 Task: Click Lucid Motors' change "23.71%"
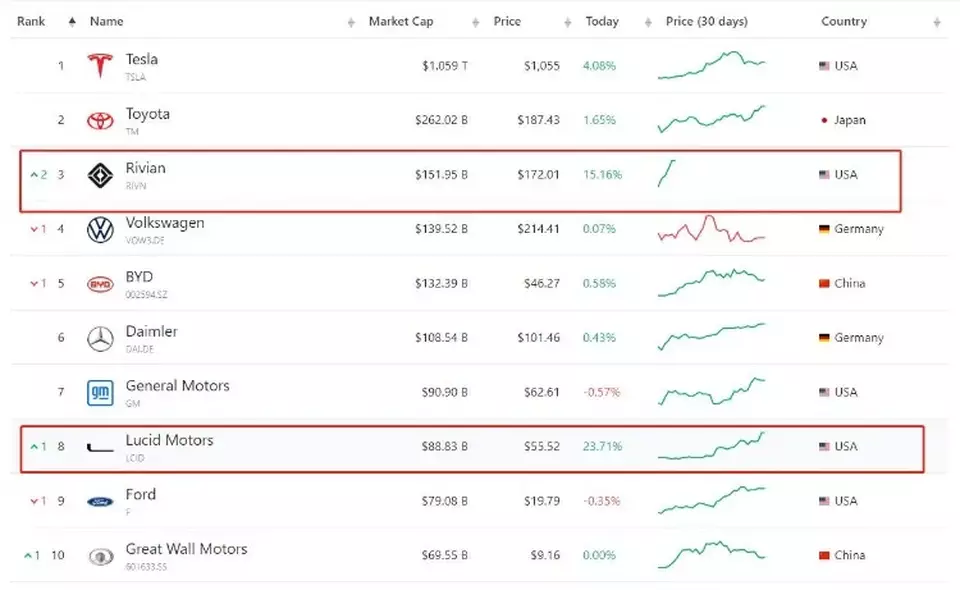tap(602, 446)
